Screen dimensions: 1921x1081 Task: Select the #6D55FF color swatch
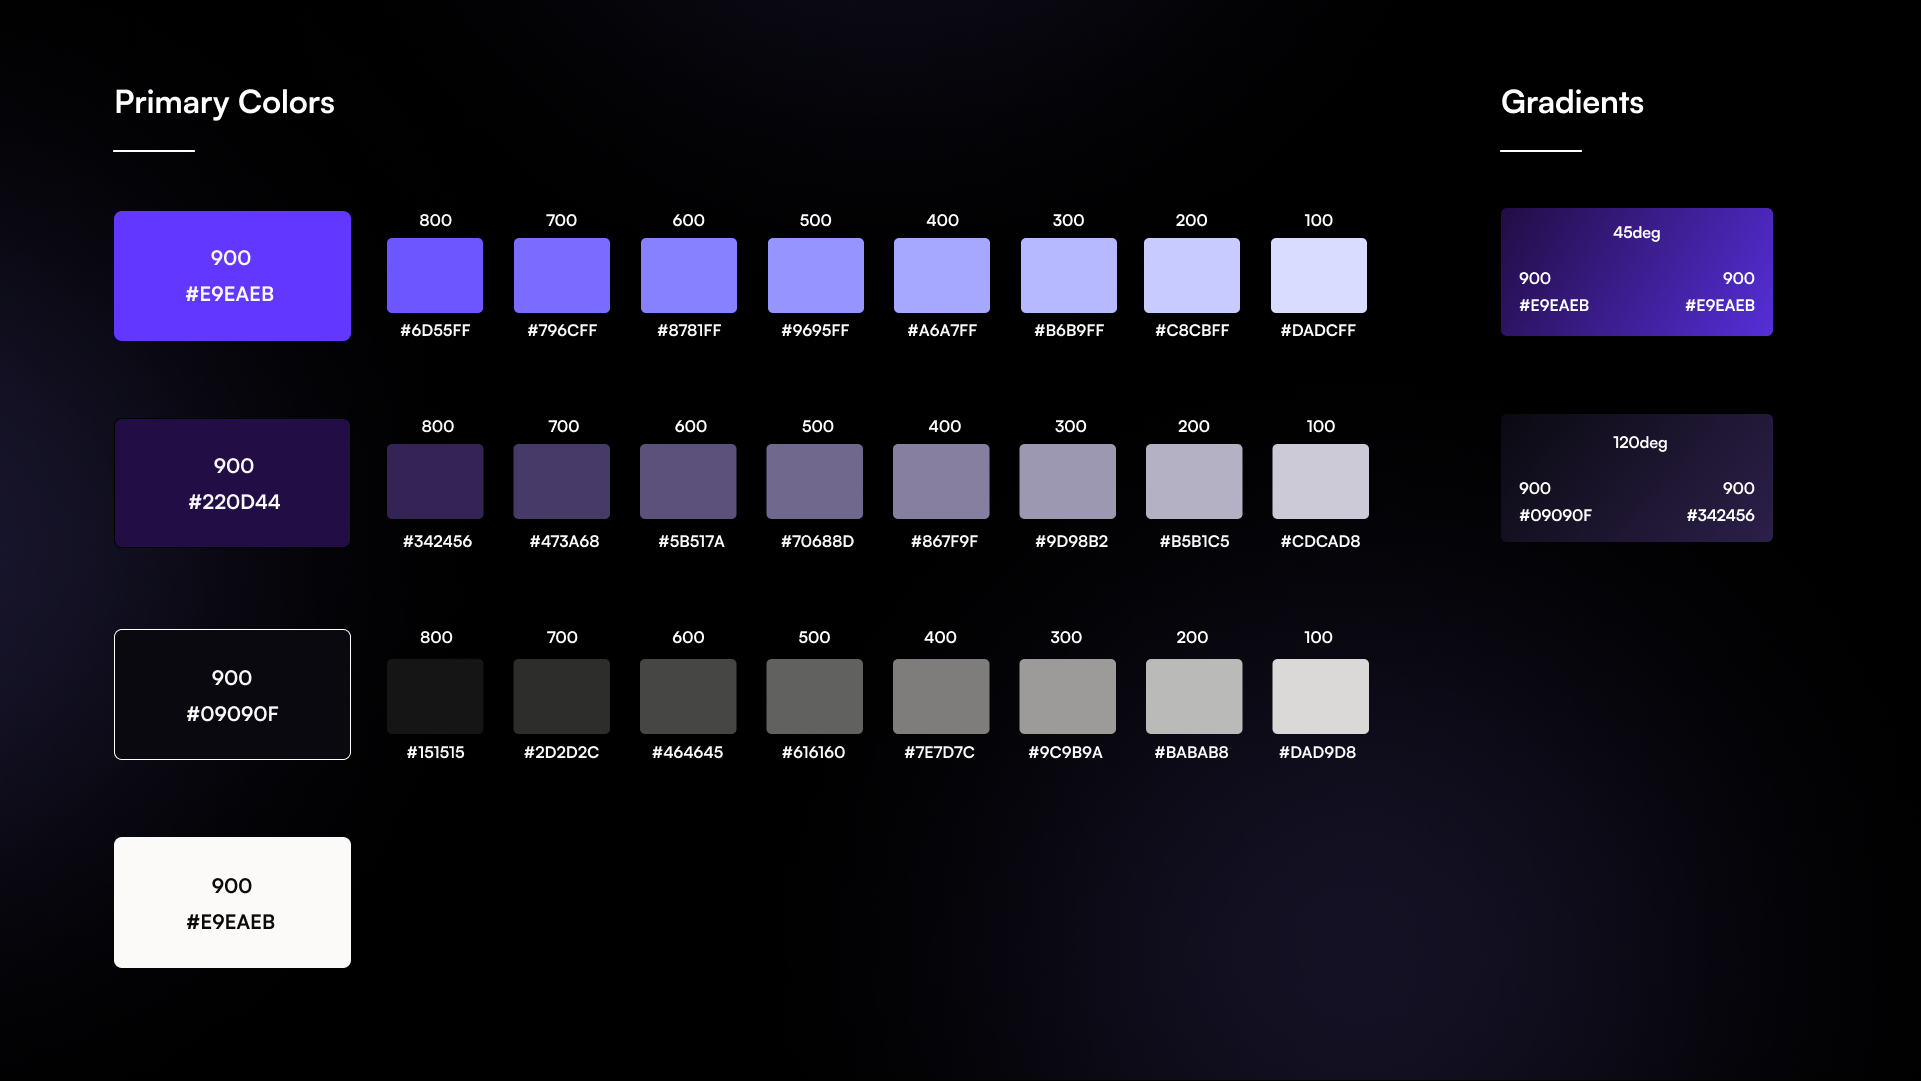click(435, 275)
